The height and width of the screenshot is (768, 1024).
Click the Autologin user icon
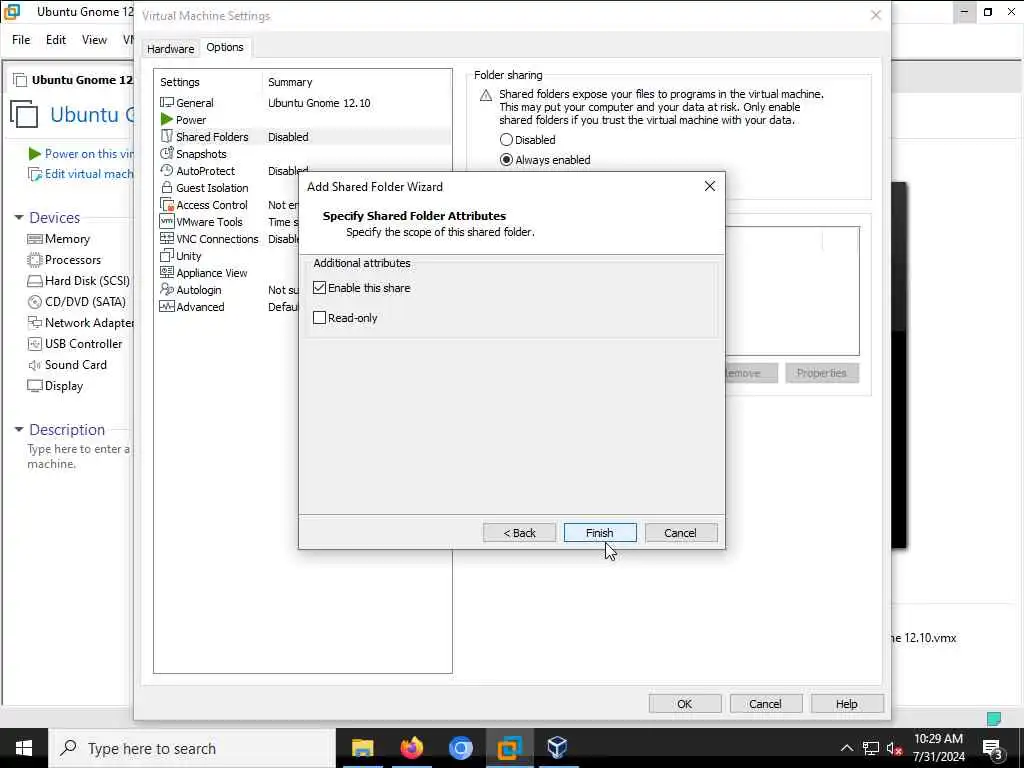pos(167,289)
